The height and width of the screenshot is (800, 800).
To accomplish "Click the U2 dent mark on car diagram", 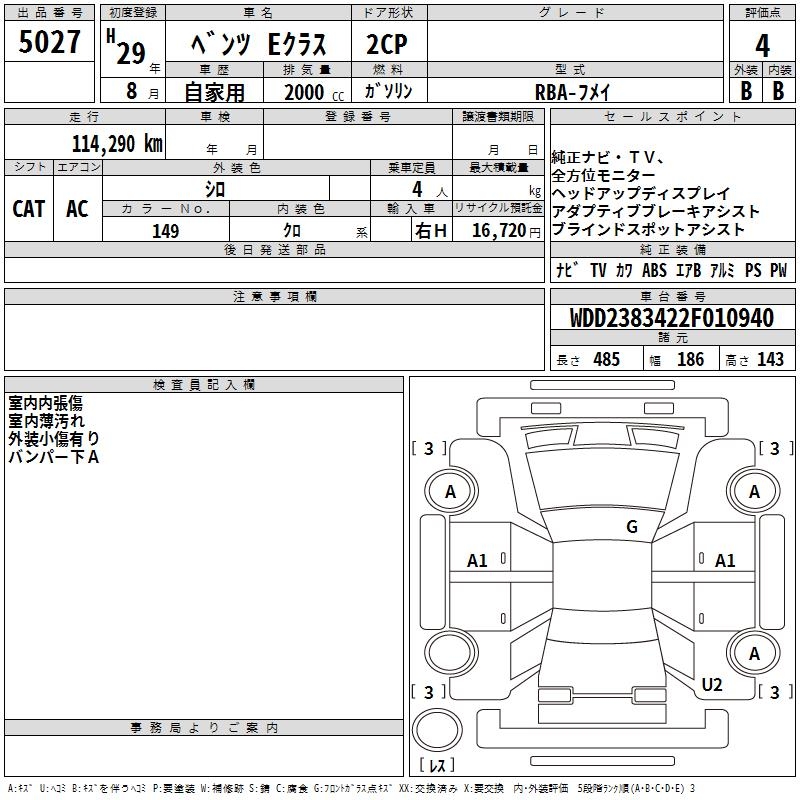I will coord(712,684).
